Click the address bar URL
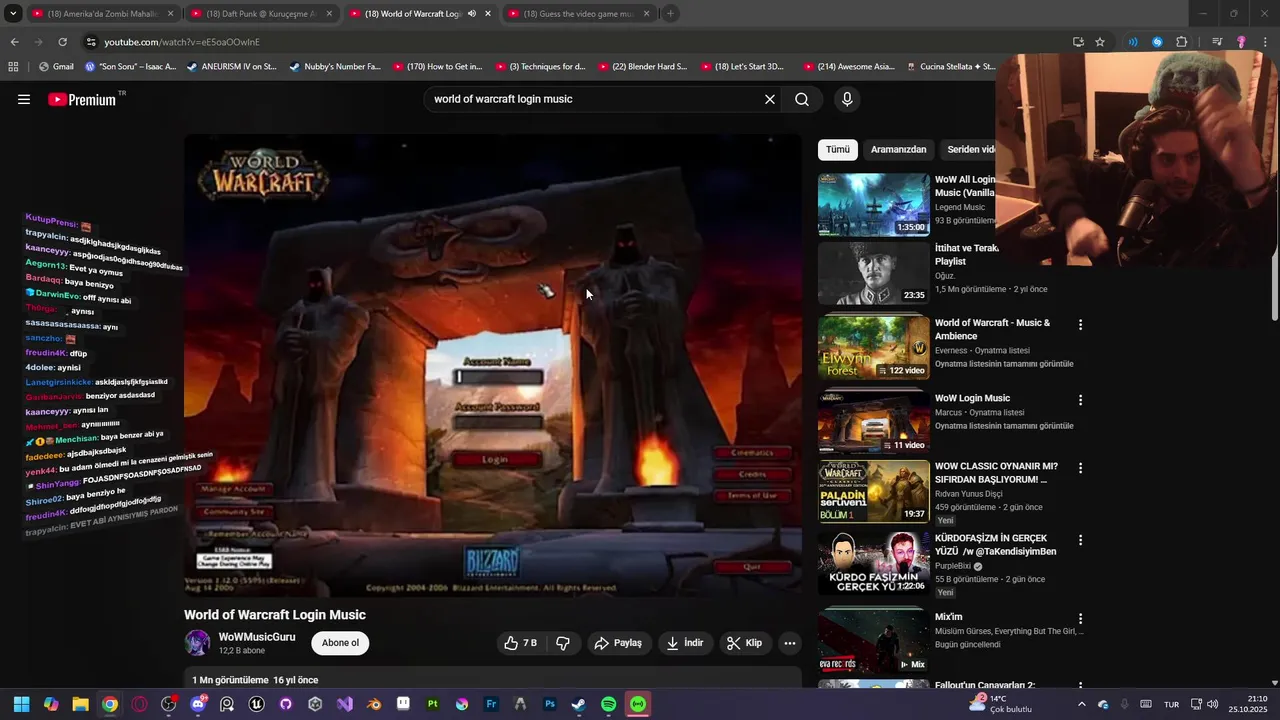 pos(182,42)
